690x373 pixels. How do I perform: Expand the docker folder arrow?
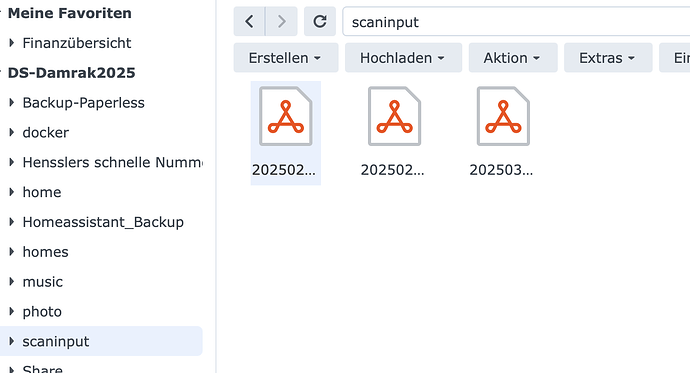12,132
